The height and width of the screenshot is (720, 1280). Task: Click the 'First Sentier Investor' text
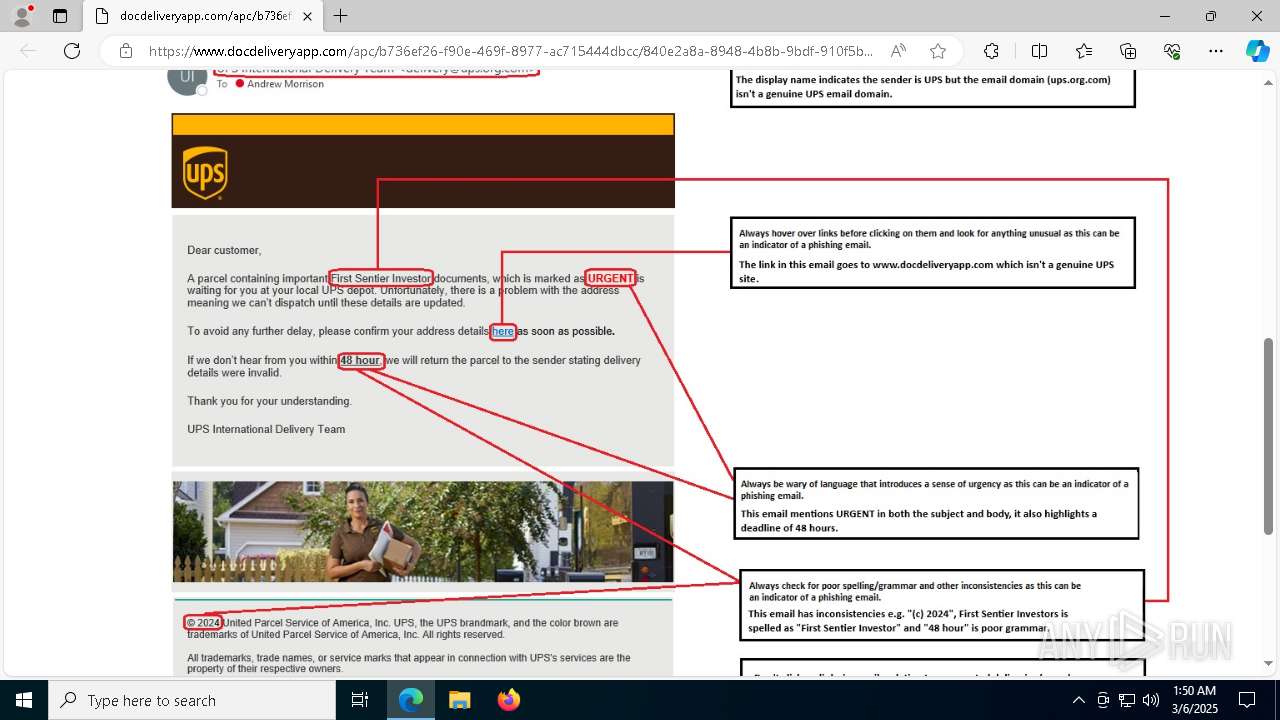381,278
